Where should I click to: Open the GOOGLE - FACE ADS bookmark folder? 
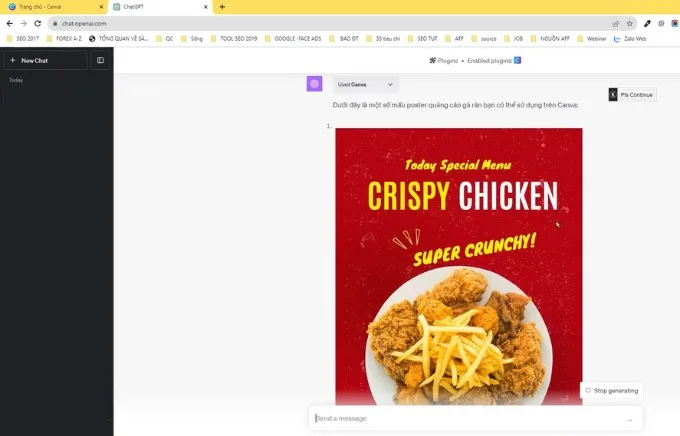pyautogui.click(x=293, y=39)
